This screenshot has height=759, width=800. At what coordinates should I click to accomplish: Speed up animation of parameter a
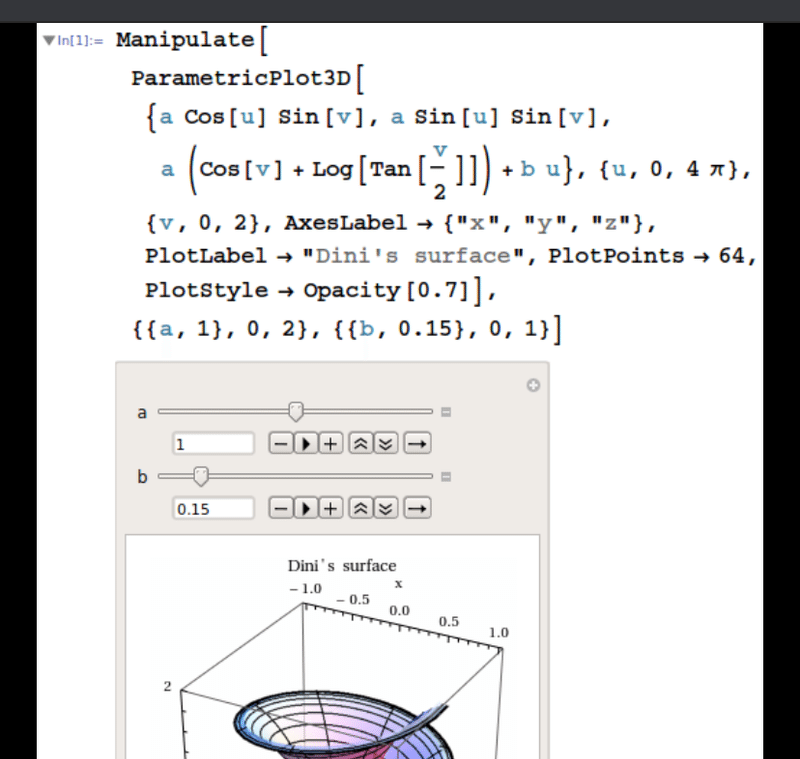[361, 443]
